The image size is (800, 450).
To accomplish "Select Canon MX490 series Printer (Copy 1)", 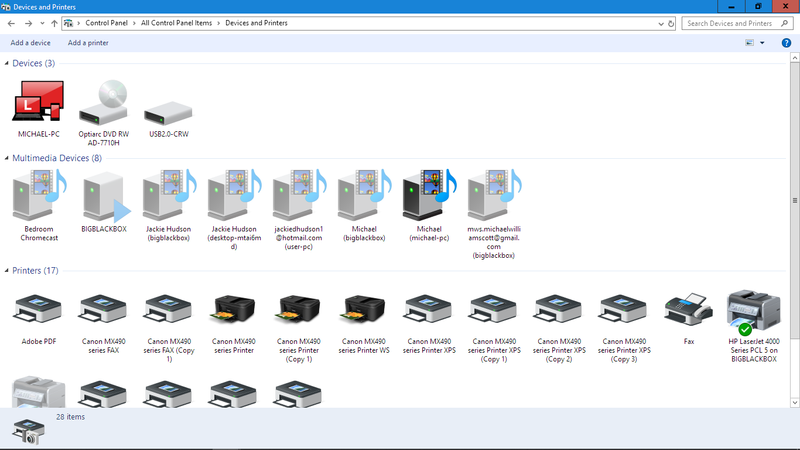I will [x=298, y=308].
